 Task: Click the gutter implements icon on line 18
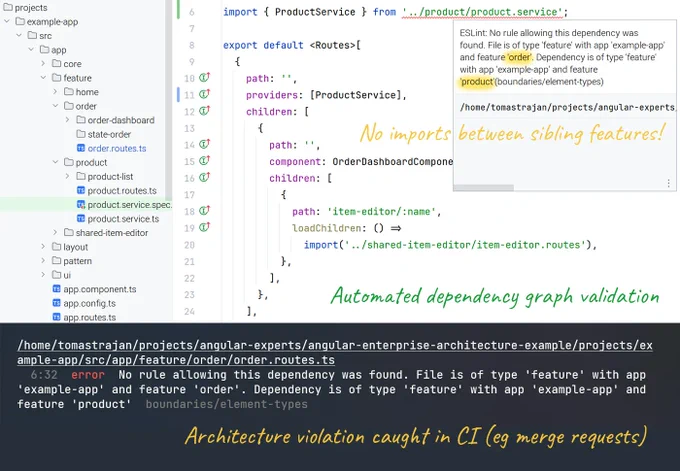204,210
